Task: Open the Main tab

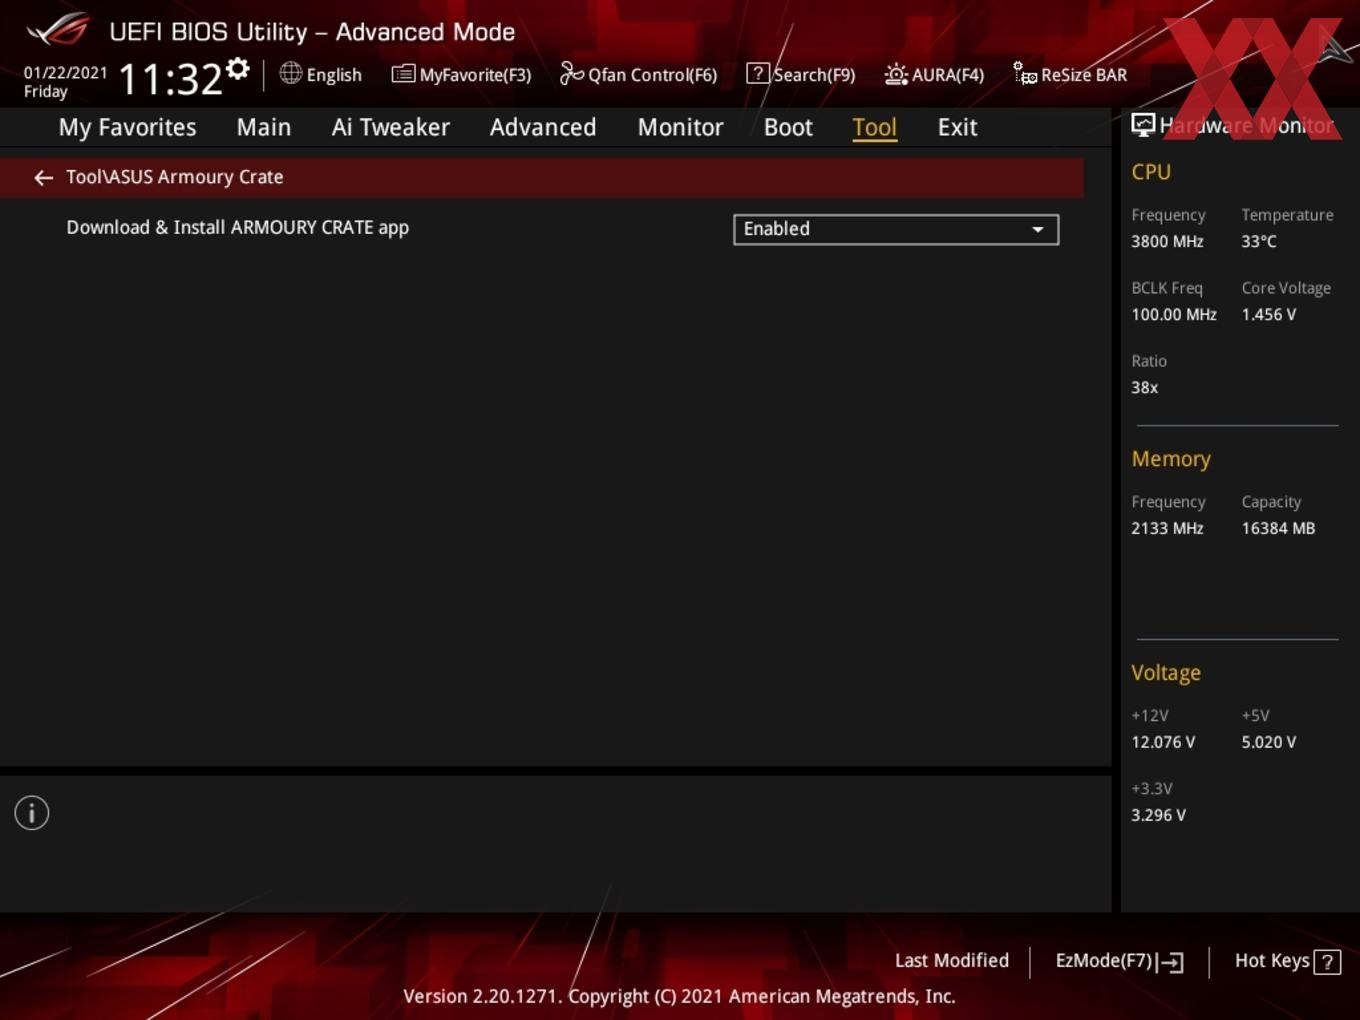Action: point(264,127)
